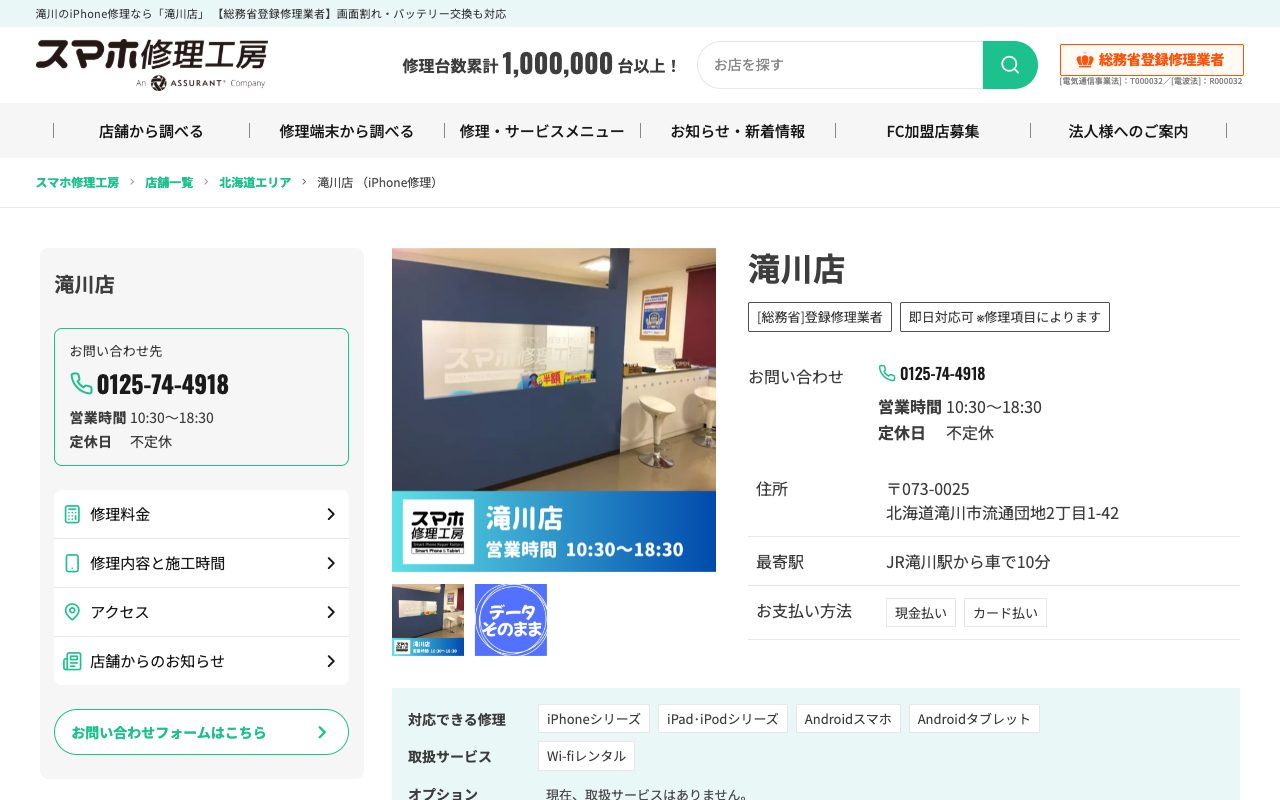This screenshot has width=1280, height=800.
Task: Expand the 修理料金 chevron arrow
Action: (x=331, y=514)
